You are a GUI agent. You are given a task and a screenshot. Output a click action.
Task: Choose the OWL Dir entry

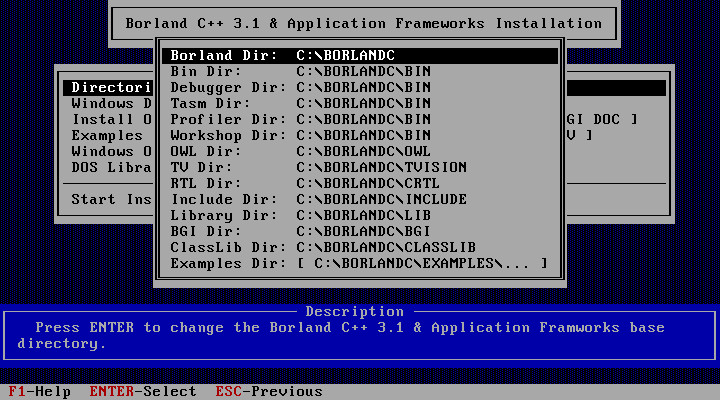click(360, 152)
